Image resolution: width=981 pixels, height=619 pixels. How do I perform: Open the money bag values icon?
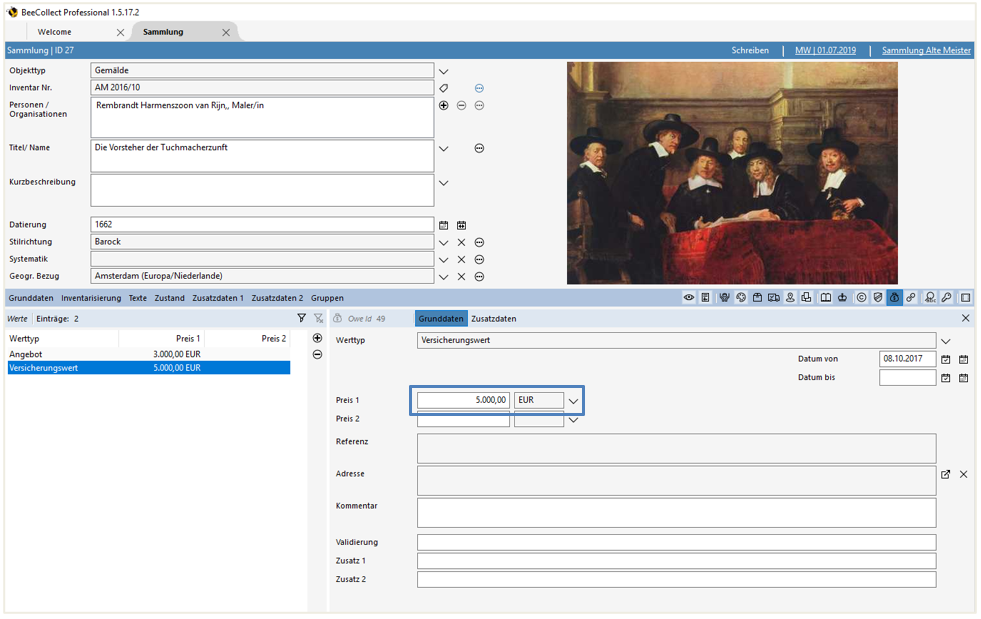coord(894,298)
